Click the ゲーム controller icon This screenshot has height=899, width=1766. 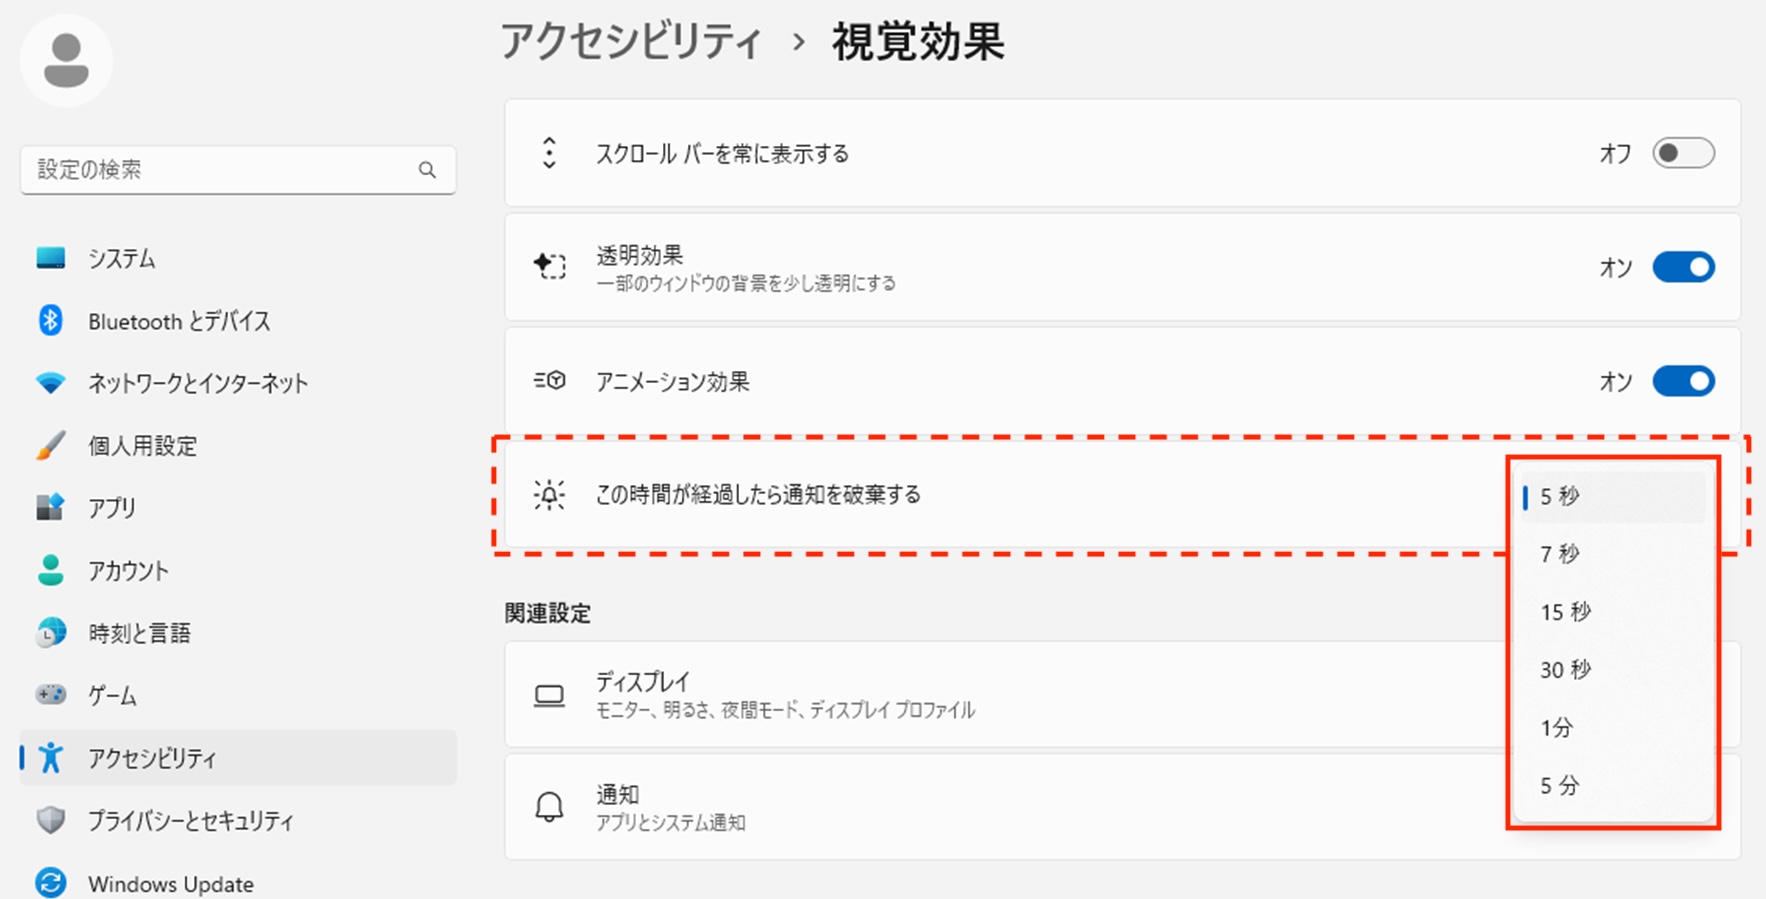coord(50,695)
